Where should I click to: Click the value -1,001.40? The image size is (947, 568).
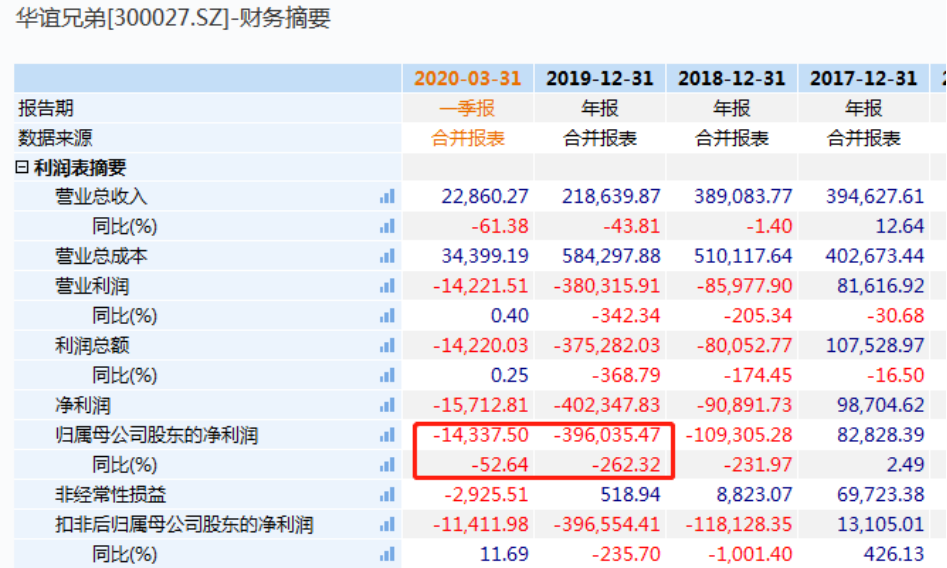coord(750,553)
